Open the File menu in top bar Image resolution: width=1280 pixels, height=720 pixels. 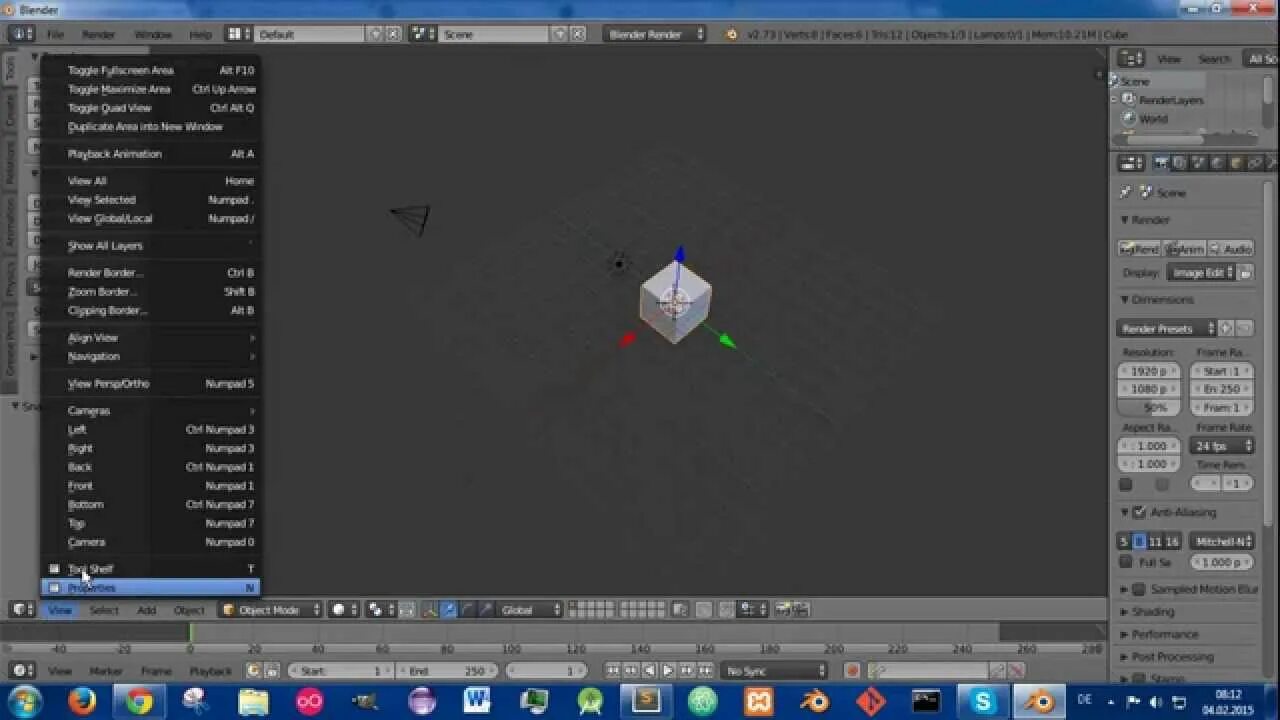point(55,34)
